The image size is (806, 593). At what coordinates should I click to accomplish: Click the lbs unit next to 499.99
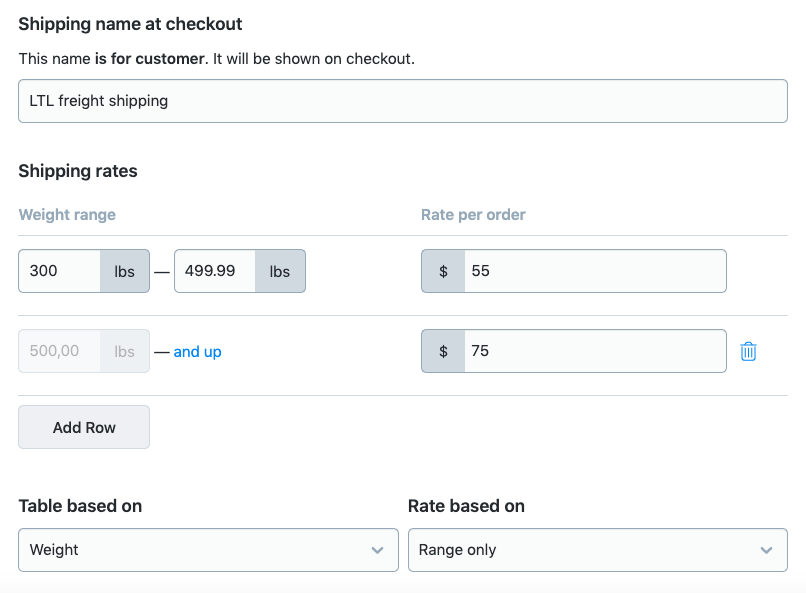280,271
